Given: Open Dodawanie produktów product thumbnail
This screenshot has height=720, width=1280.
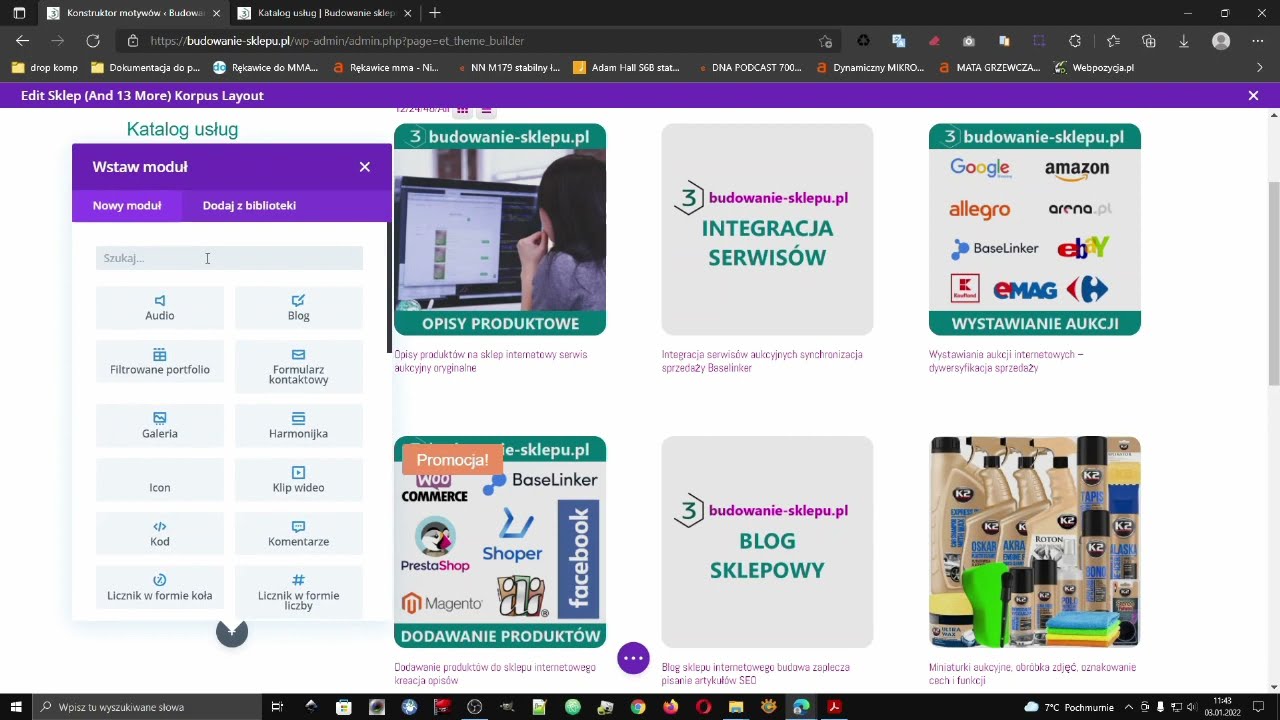Looking at the screenshot, I should click(500, 542).
